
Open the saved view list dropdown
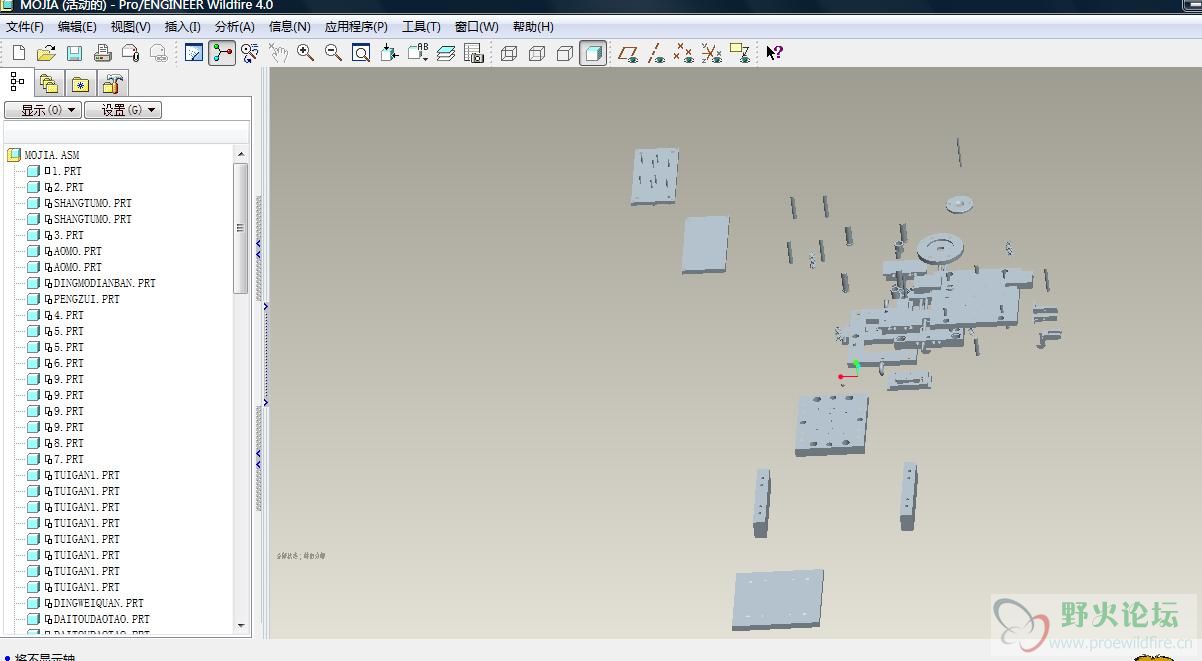(418, 53)
